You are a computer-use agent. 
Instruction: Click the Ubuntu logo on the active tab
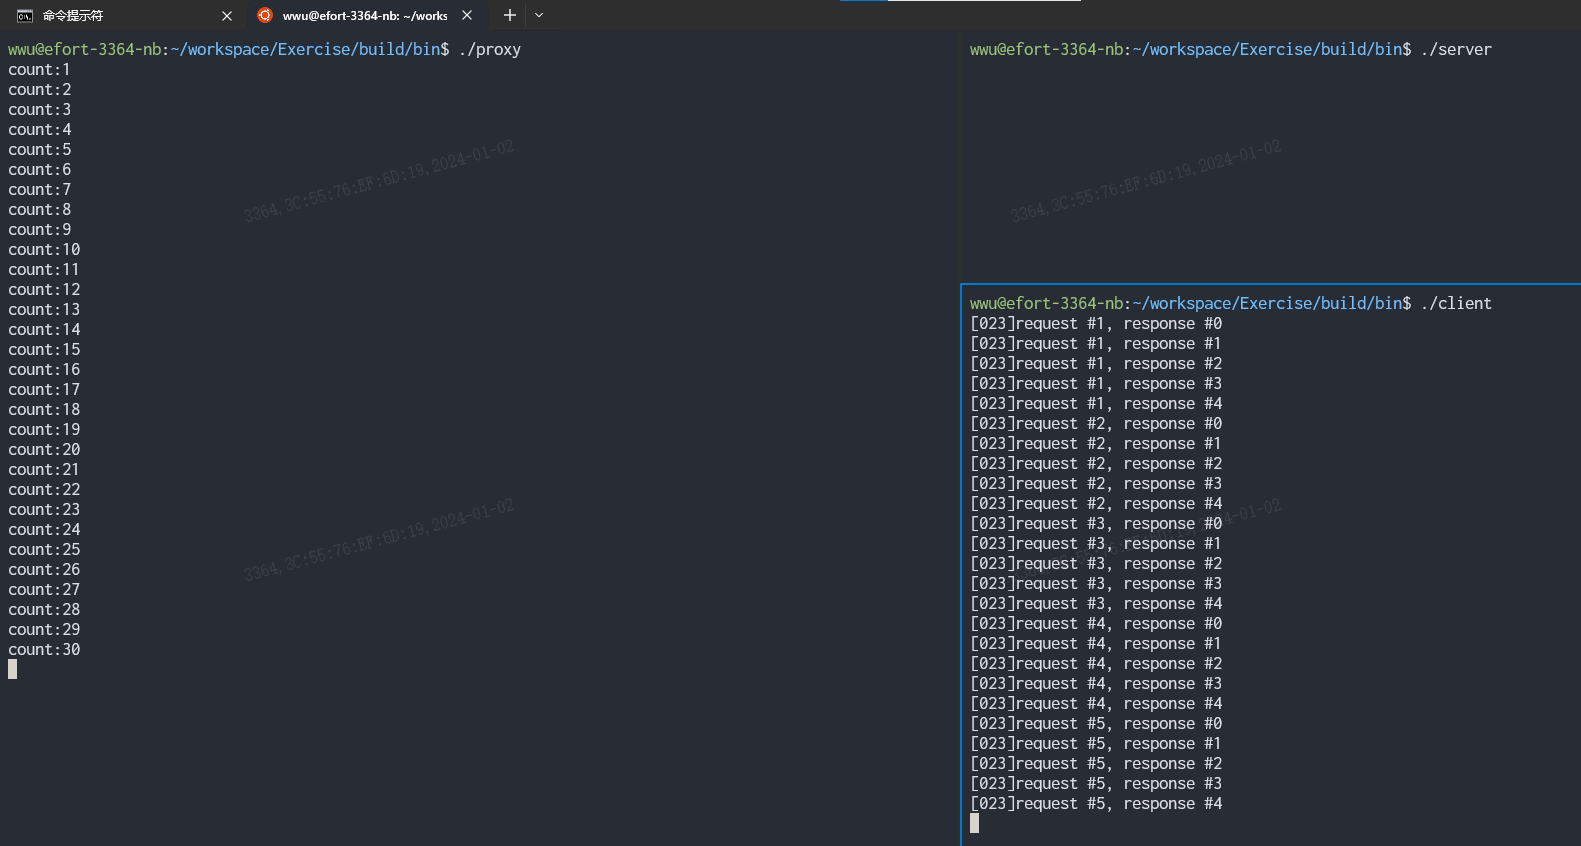tap(265, 15)
